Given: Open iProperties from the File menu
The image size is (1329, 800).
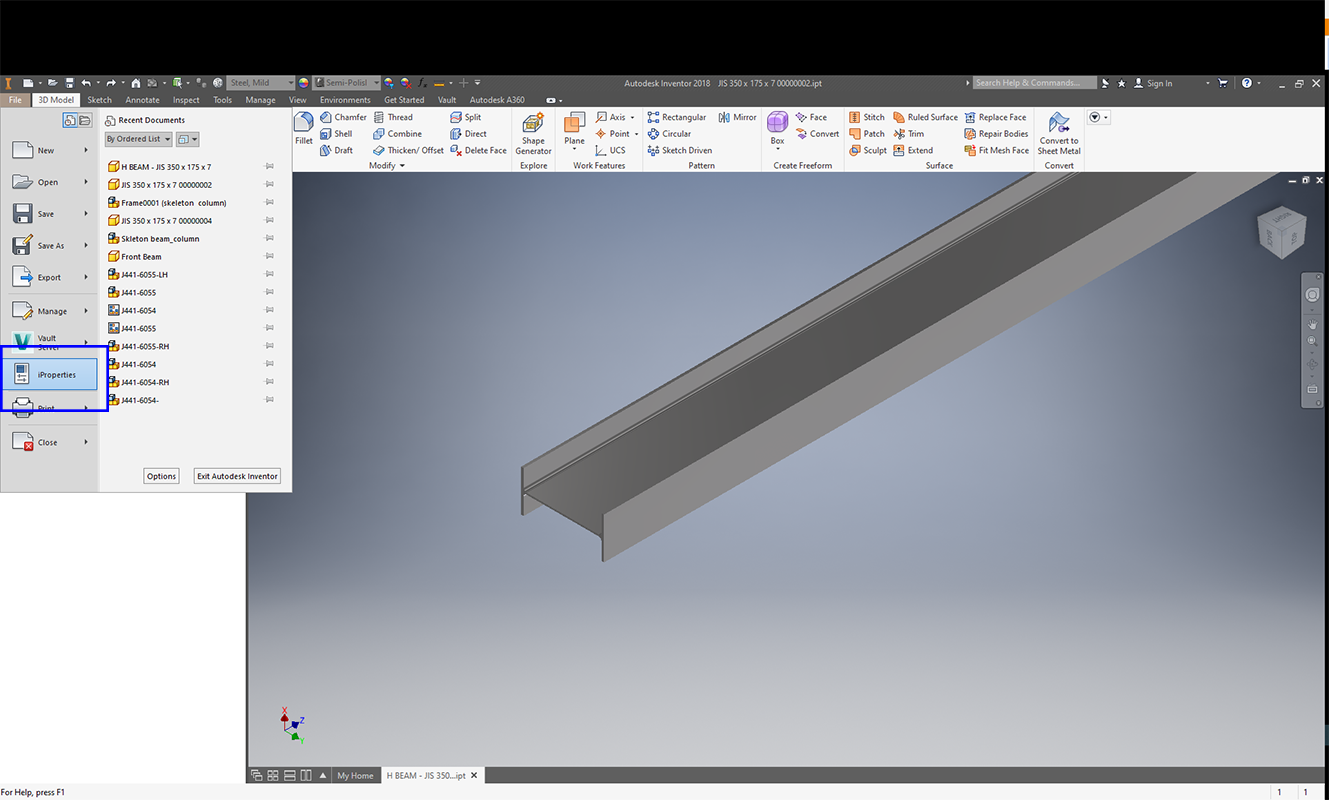Looking at the screenshot, I should point(50,375).
